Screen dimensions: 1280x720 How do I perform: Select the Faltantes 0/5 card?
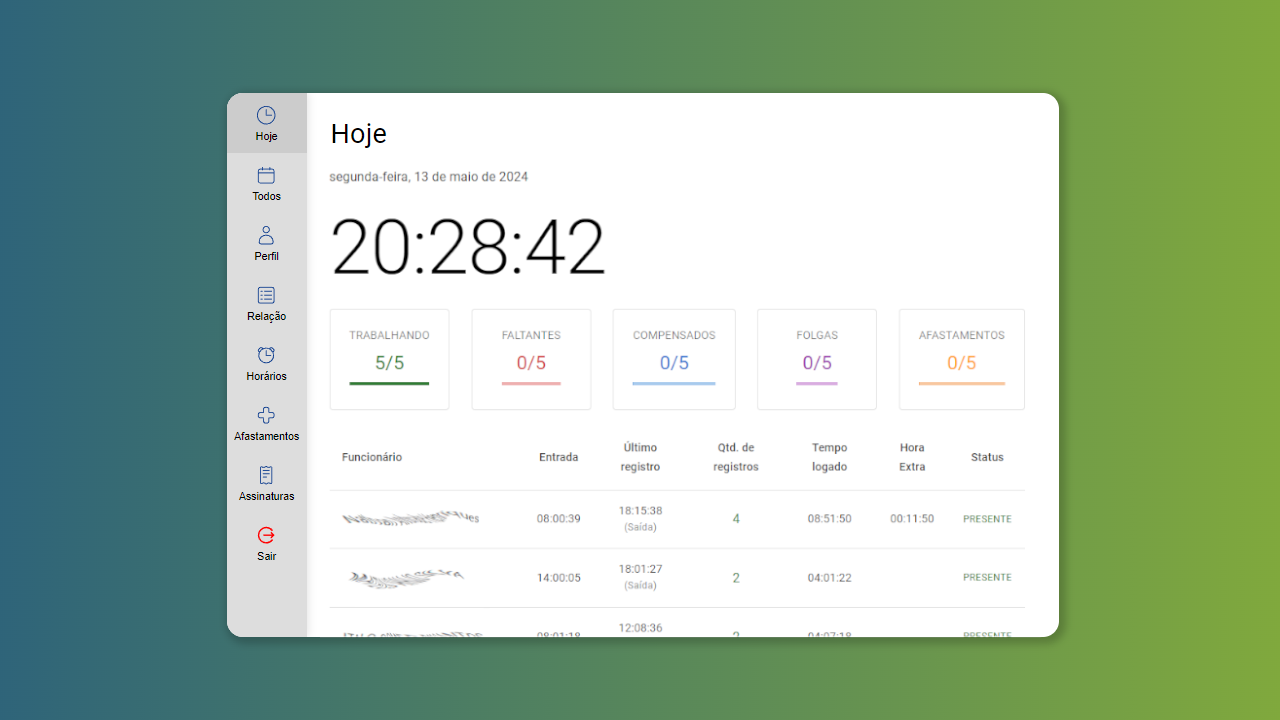click(x=531, y=359)
